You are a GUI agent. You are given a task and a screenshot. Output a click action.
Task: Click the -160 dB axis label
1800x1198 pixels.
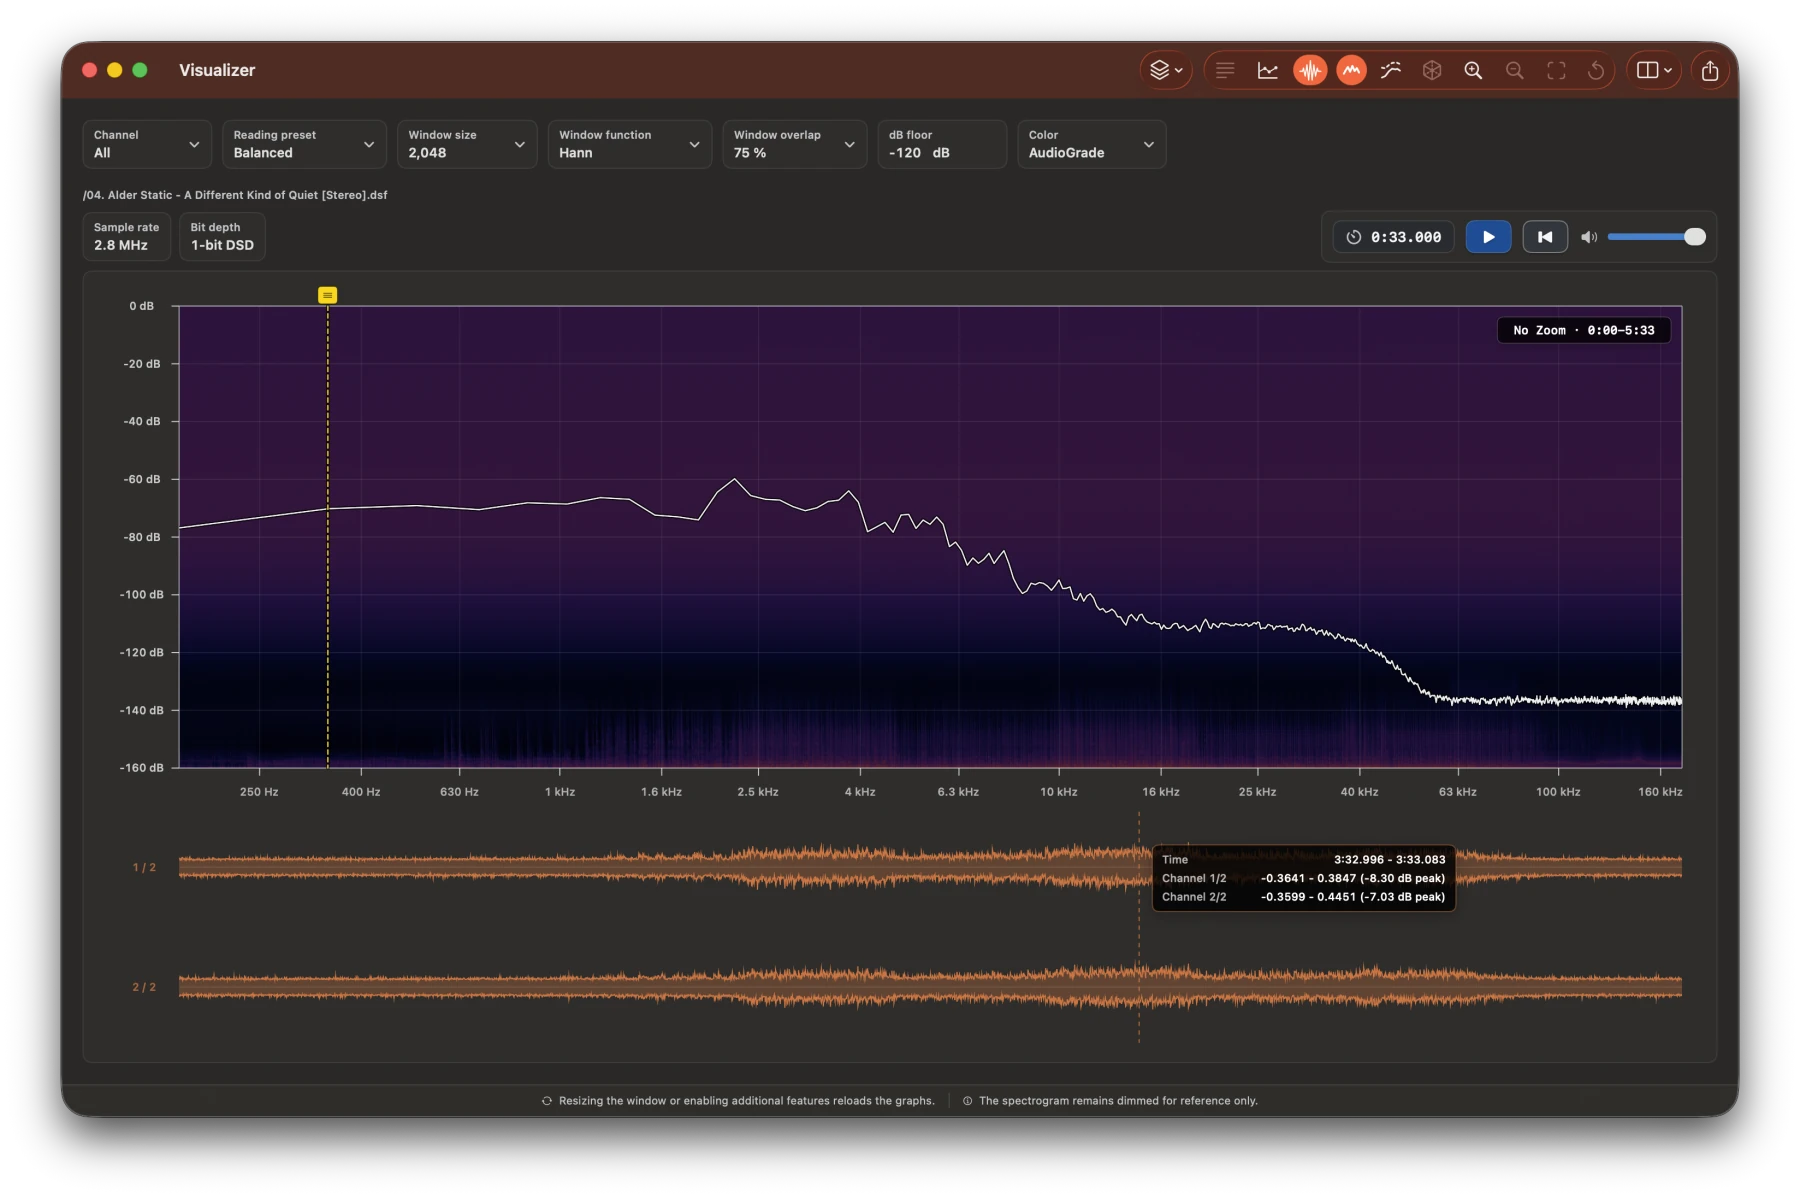(x=142, y=768)
